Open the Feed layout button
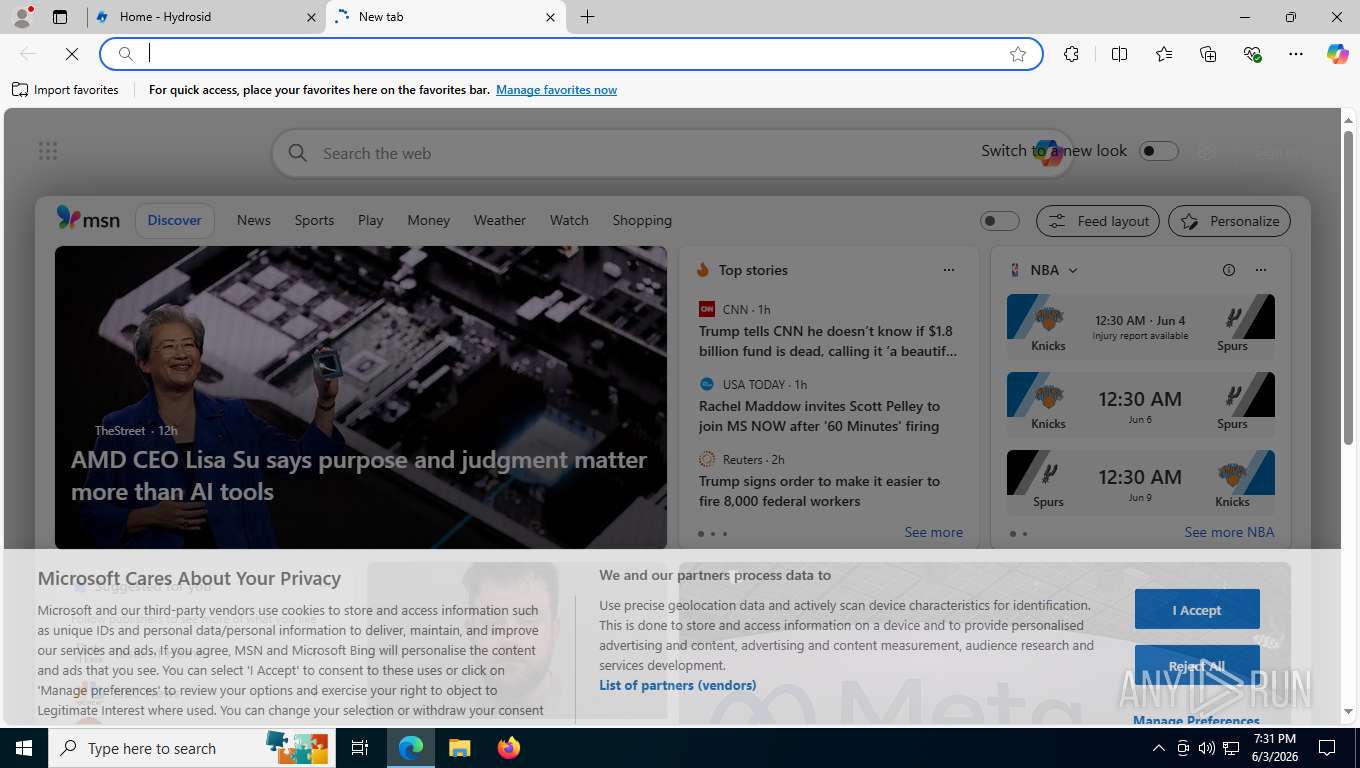 pyautogui.click(x=1098, y=221)
